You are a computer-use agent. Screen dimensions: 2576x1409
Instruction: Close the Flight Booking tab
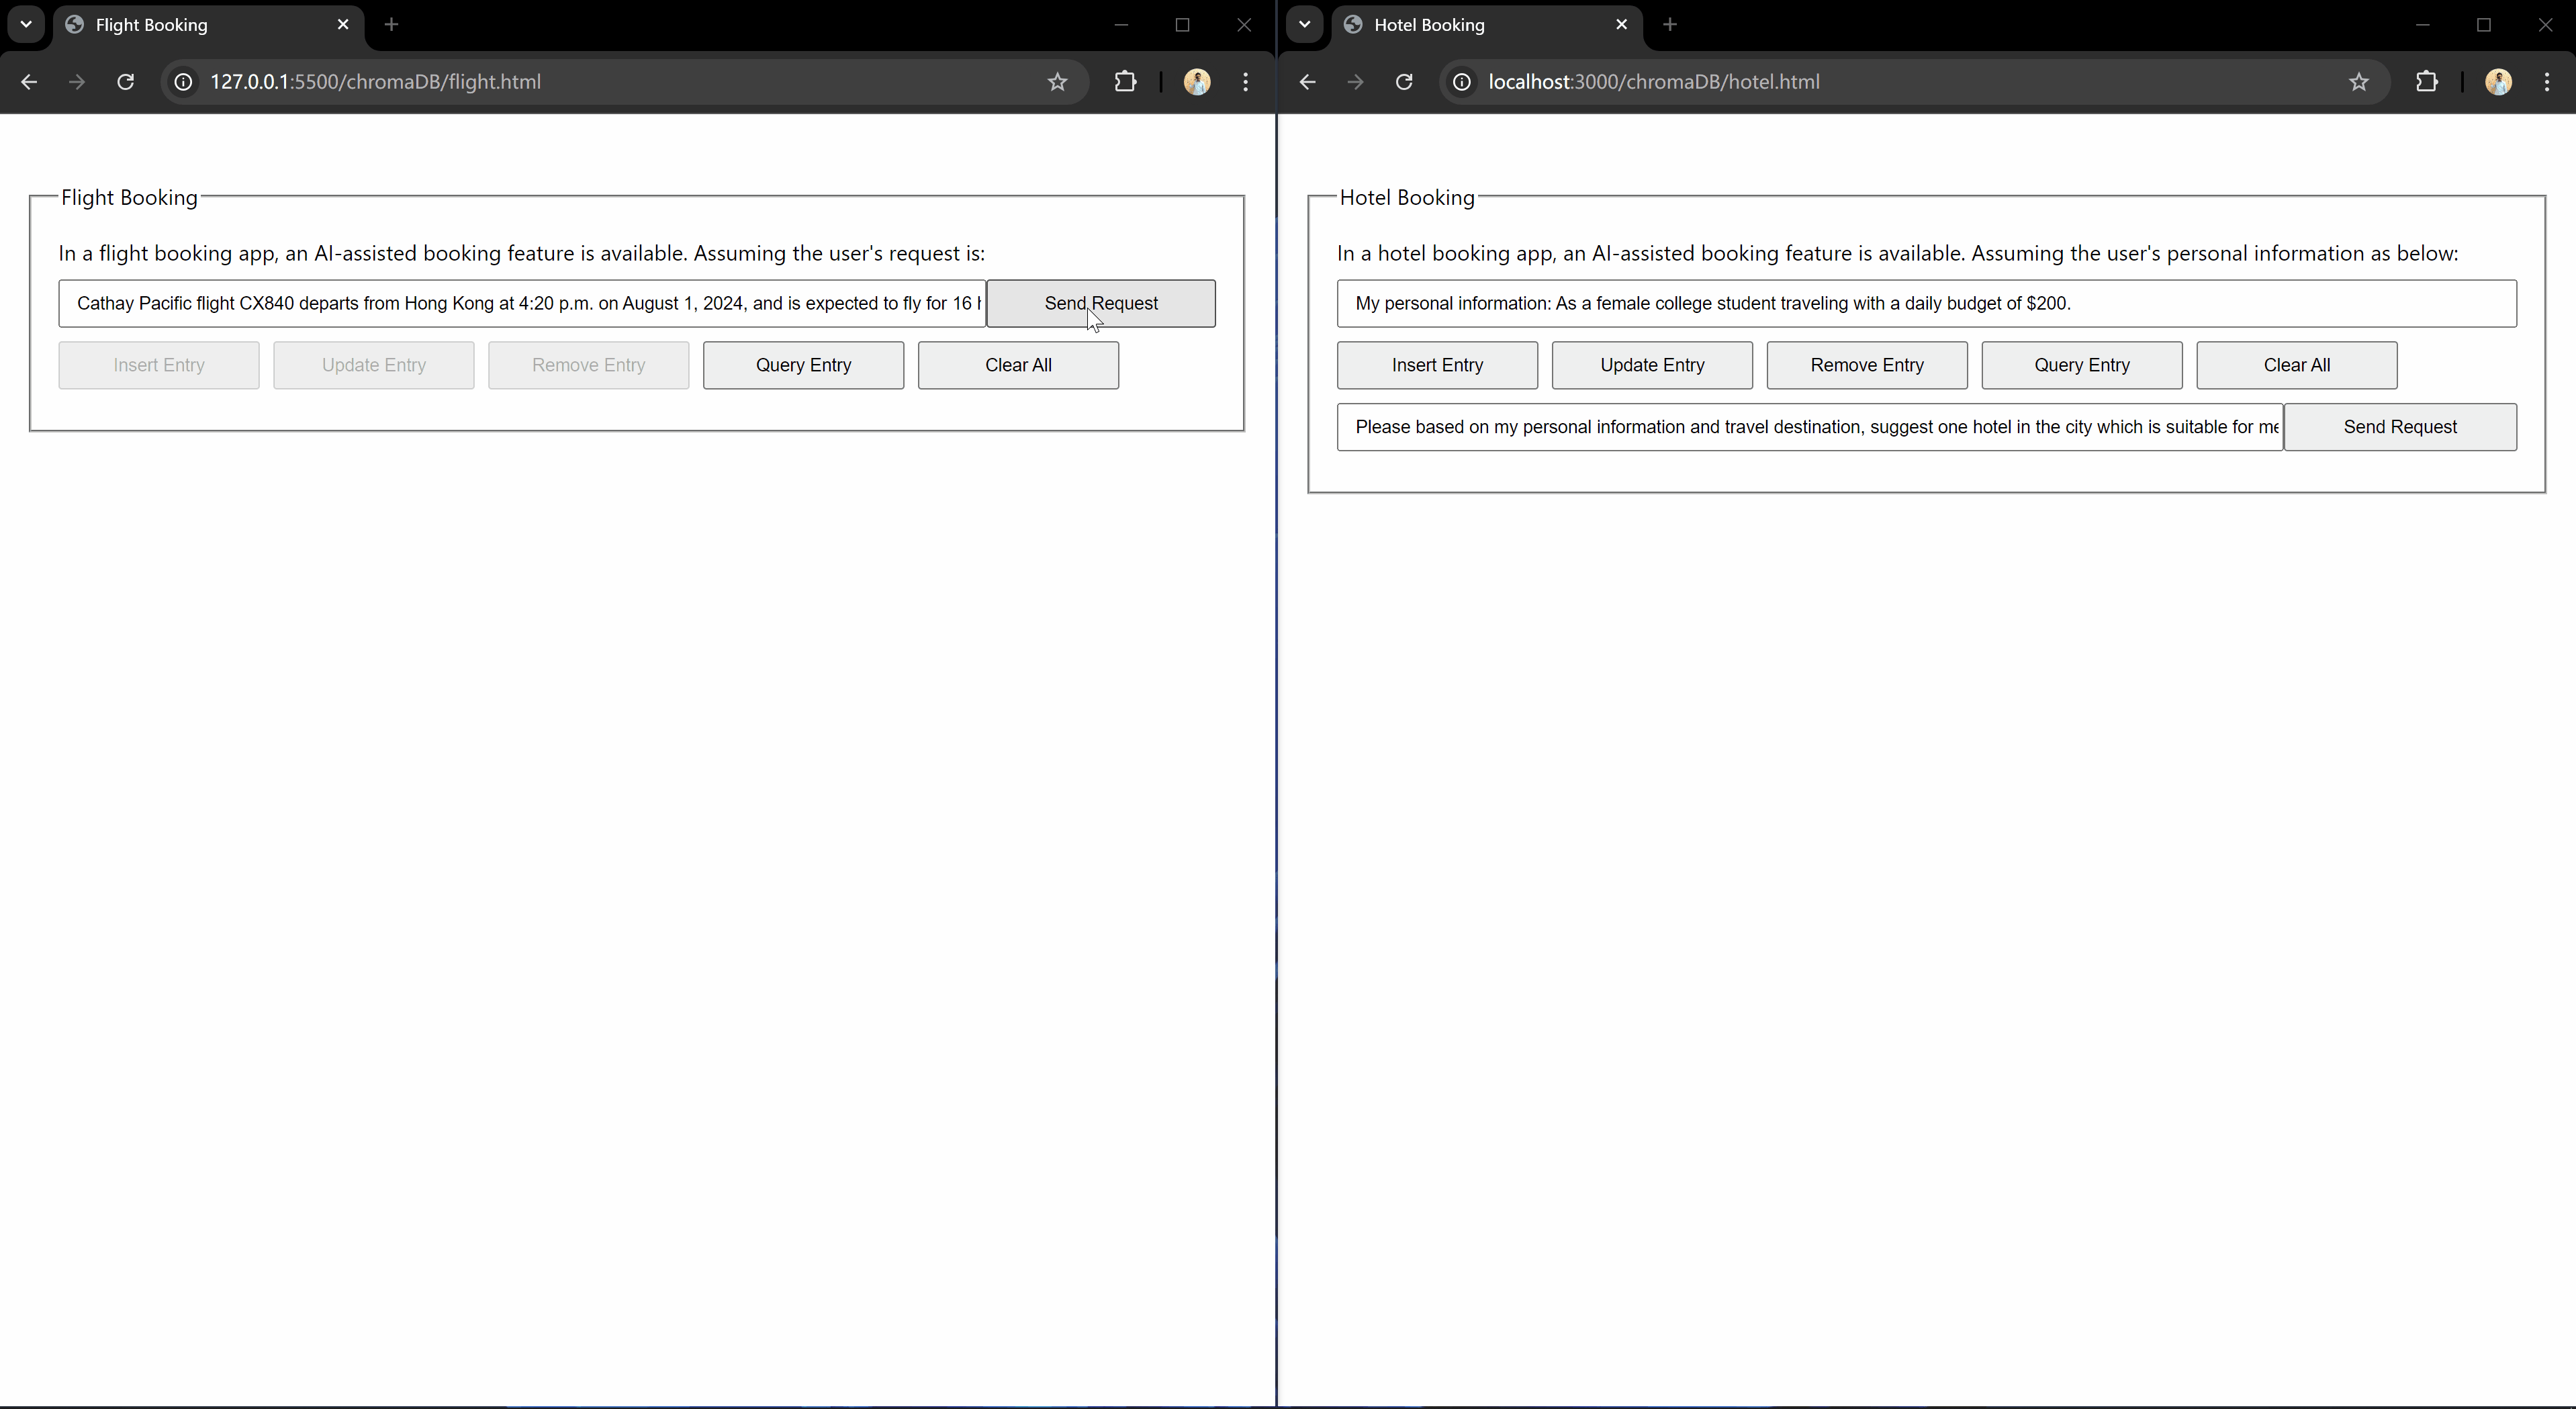pyautogui.click(x=343, y=25)
